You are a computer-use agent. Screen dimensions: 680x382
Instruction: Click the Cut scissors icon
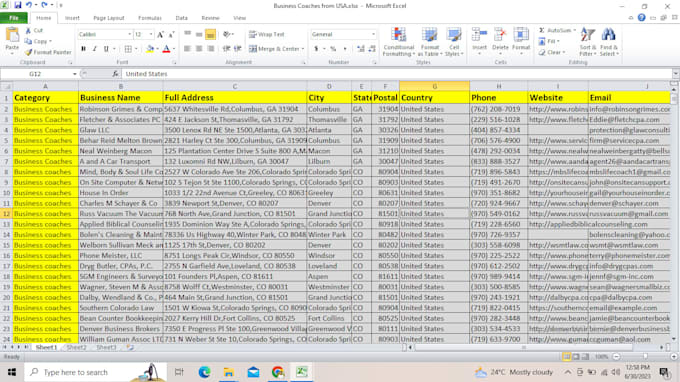point(28,30)
